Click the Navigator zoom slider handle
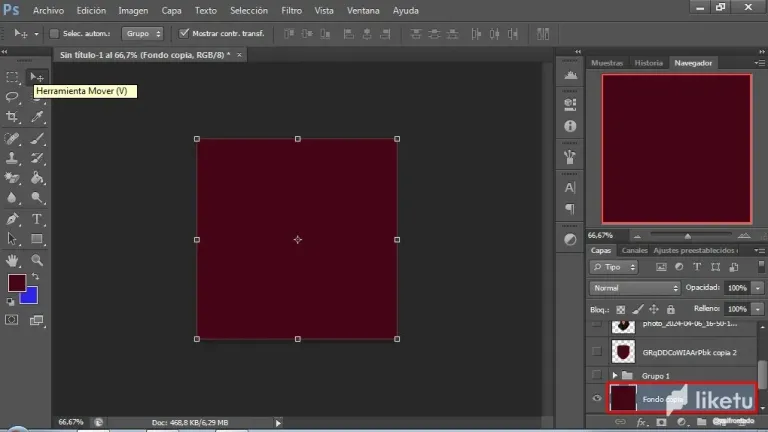The image size is (768, 432). [688, 237]
